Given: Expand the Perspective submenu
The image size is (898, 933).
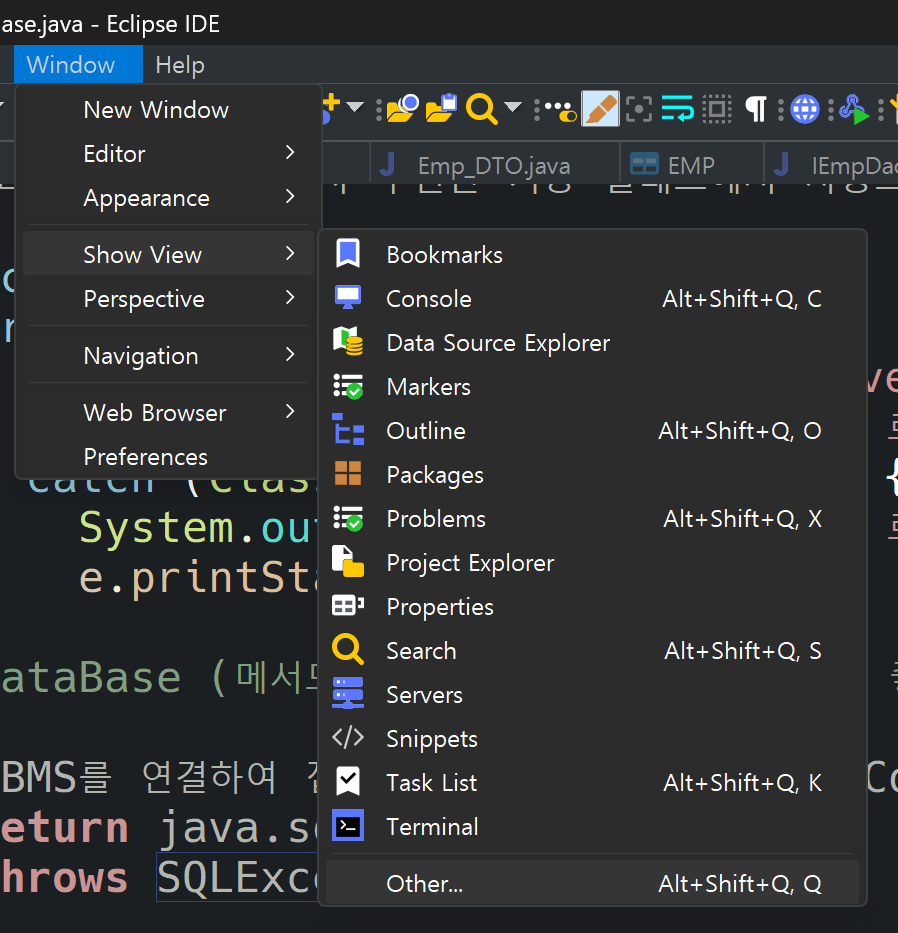Looking at the screenshot, I should click(x=168, y=299).
